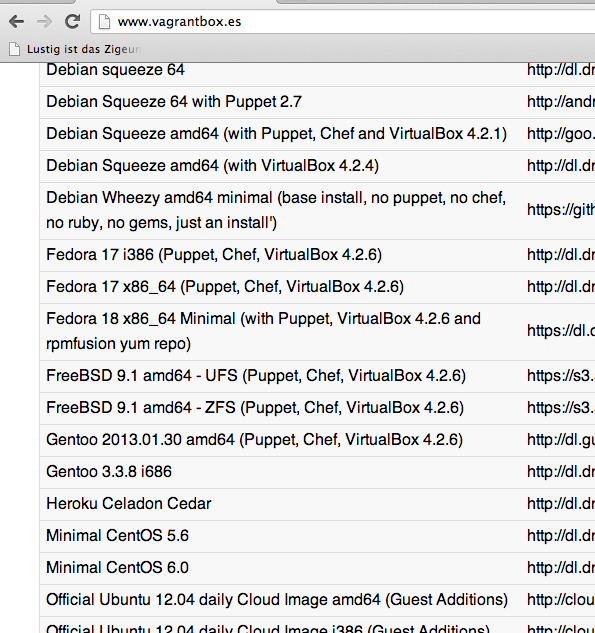Image resolution: width=595 pixels, height=633 pixels.
Task: Click URL in the Minimal CentOS 5.6 row
Action: tap(561, 535)
